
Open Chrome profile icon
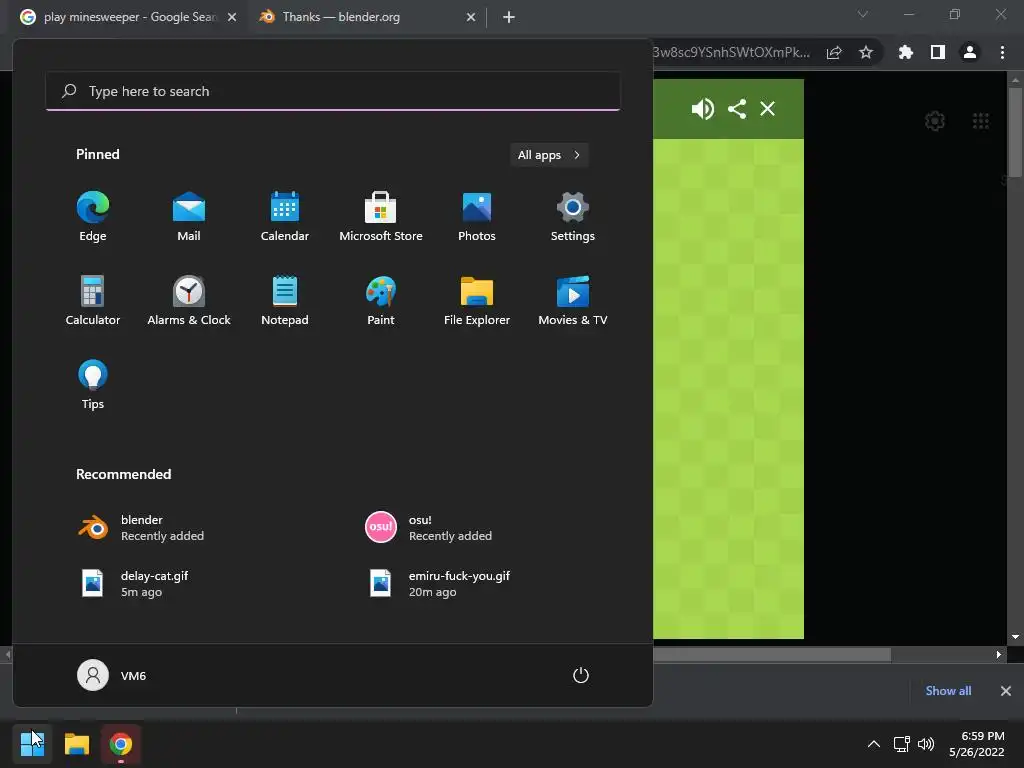(970, 52)
